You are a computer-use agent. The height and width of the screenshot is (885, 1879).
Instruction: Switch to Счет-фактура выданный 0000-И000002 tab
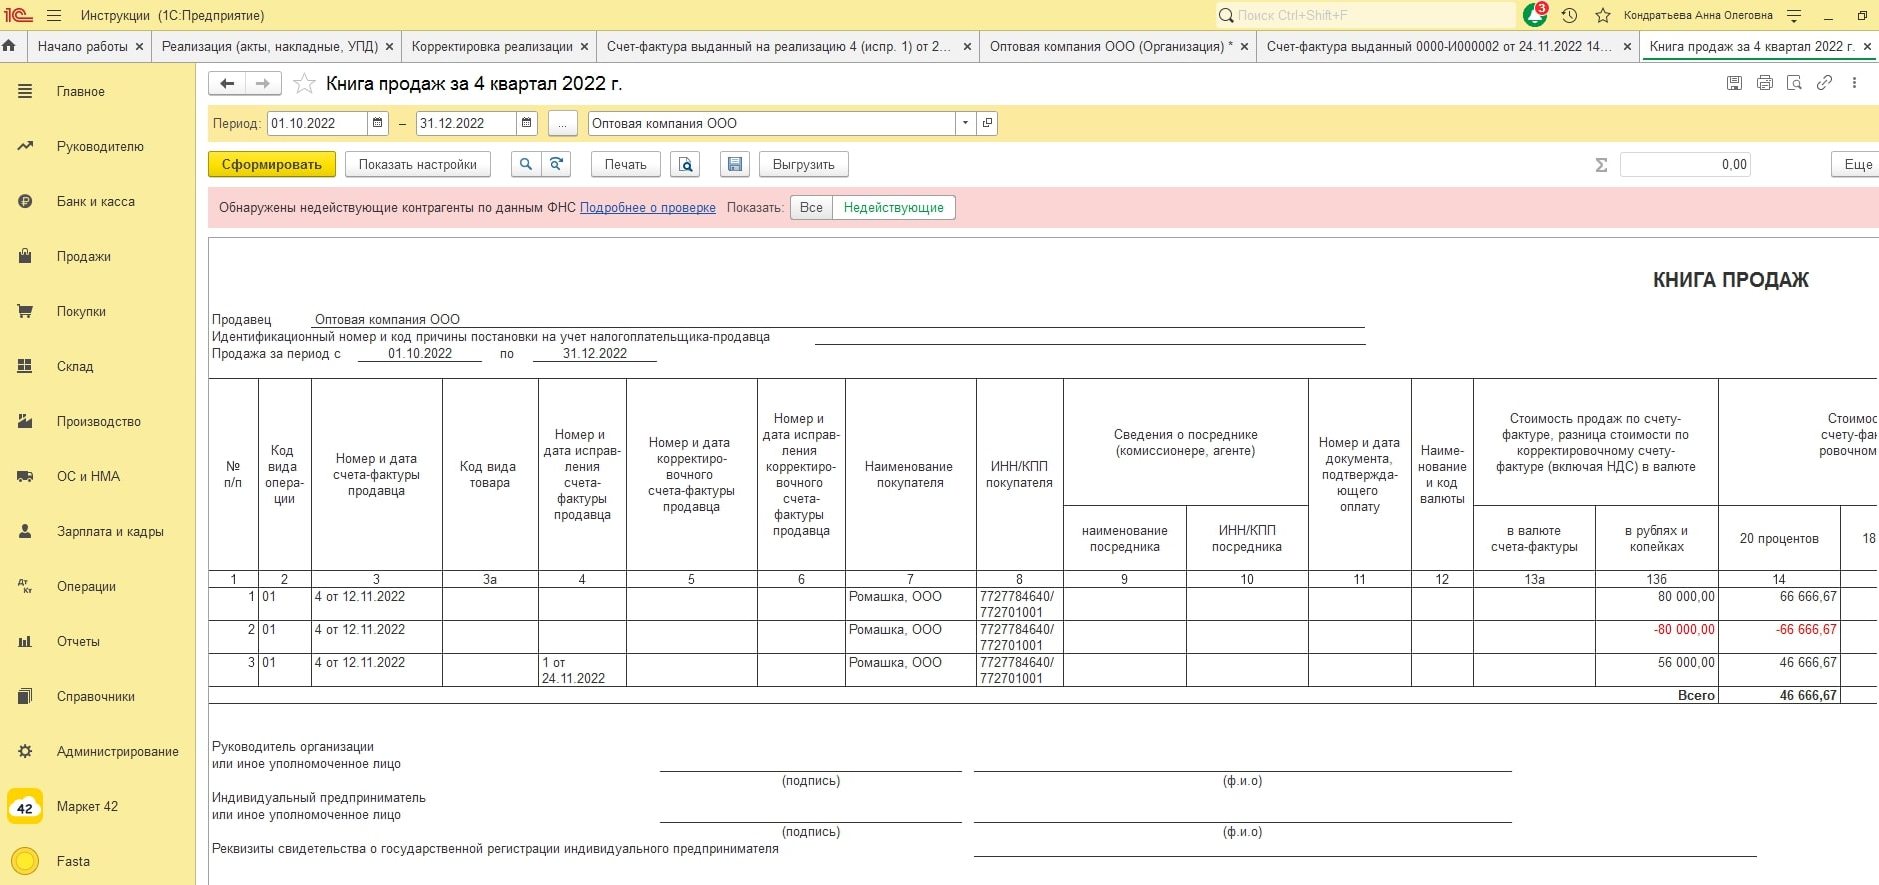(1439, 46)
